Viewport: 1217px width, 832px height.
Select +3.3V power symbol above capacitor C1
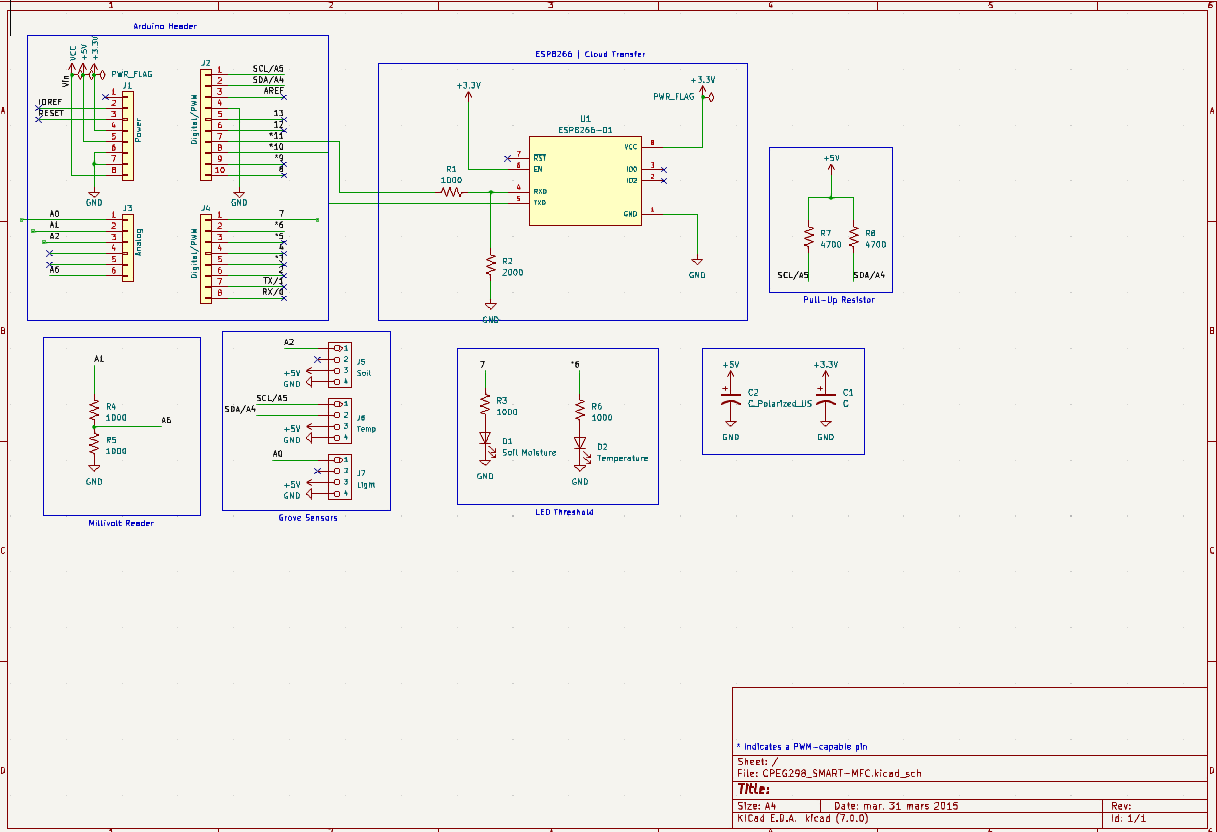825,369
